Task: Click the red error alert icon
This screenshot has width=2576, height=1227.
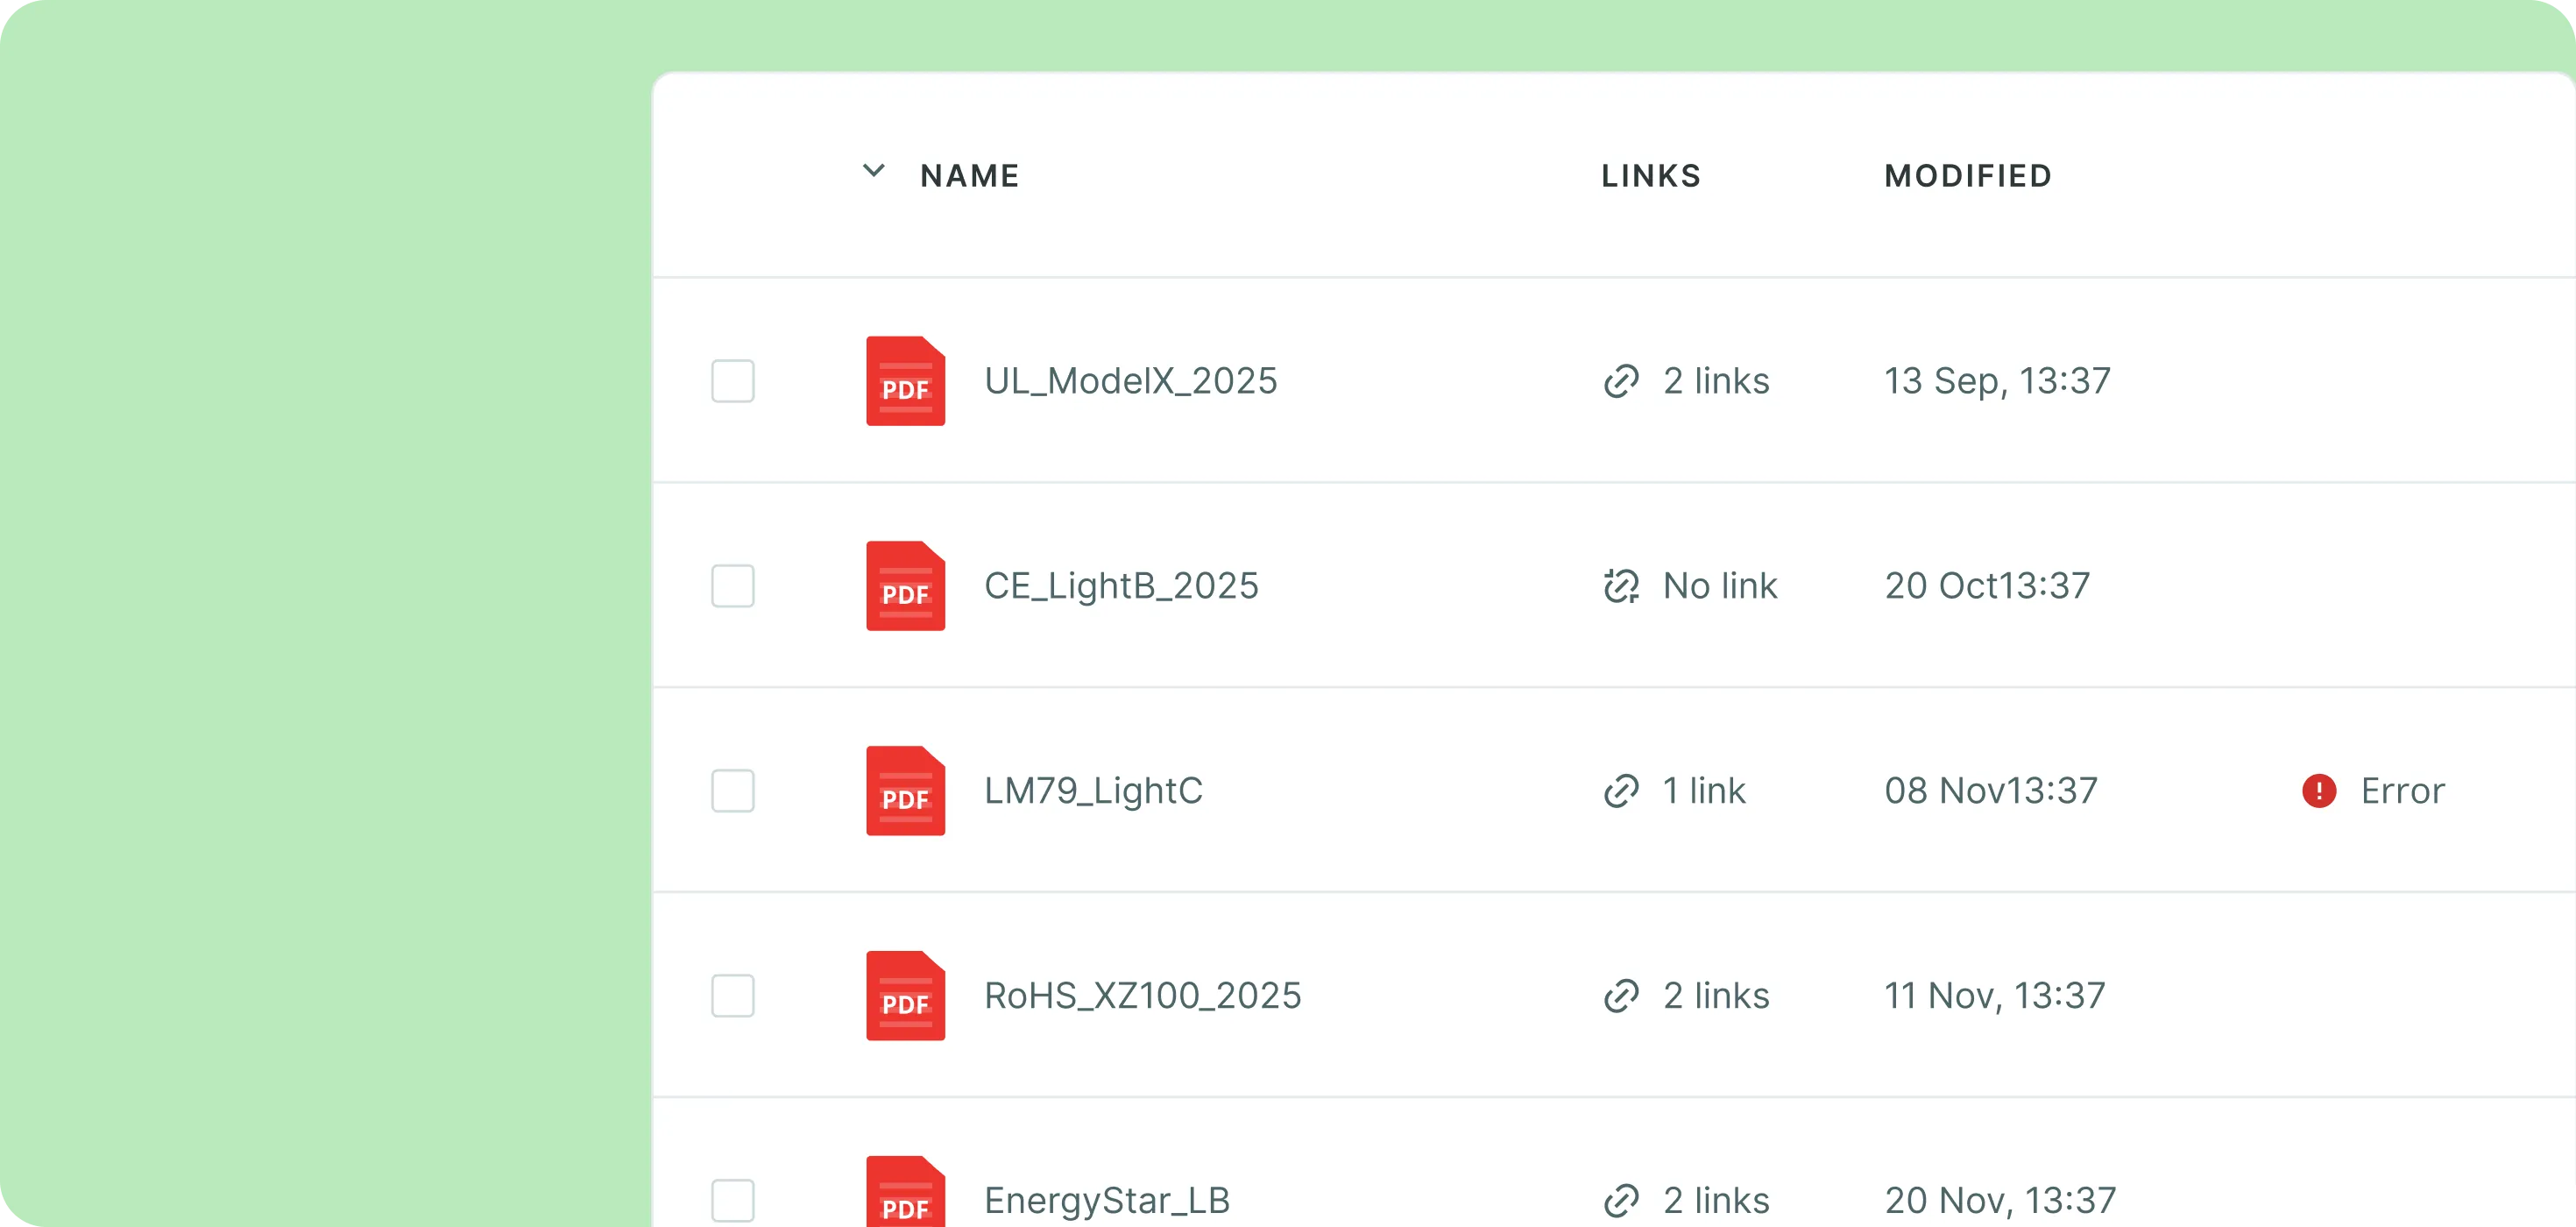Action: [x=2318, y=791]
